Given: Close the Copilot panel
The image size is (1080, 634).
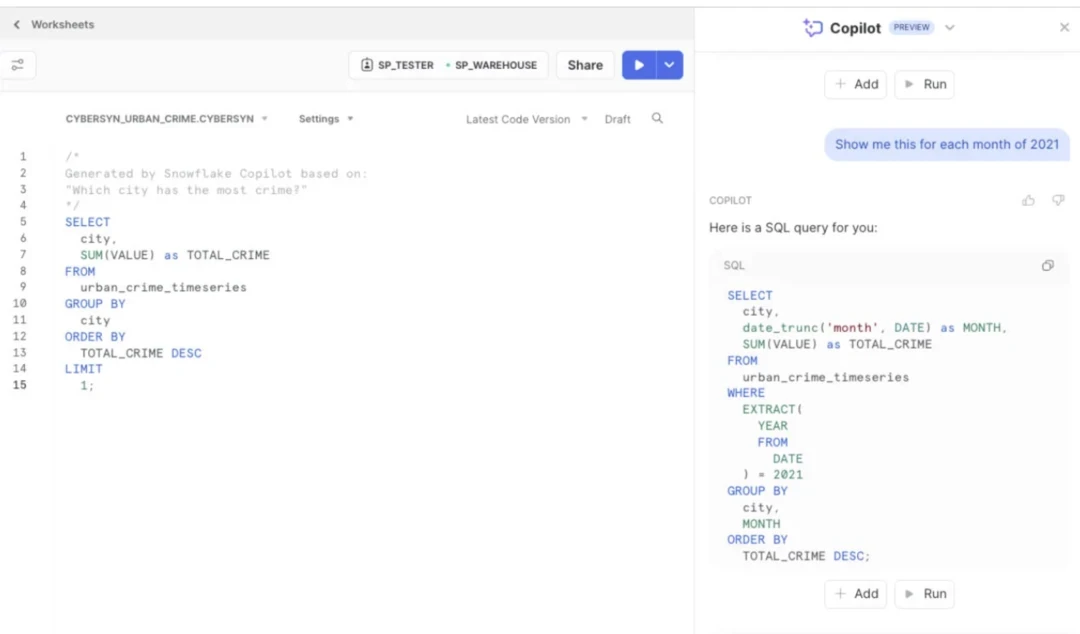Looking at the screenshot, I should click(1064, 28).
